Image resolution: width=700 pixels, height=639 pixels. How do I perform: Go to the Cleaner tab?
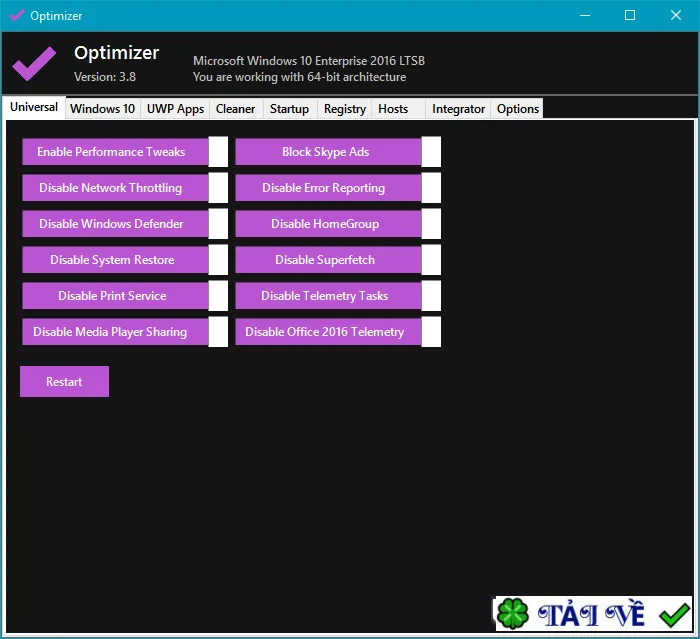pos(235,109)
